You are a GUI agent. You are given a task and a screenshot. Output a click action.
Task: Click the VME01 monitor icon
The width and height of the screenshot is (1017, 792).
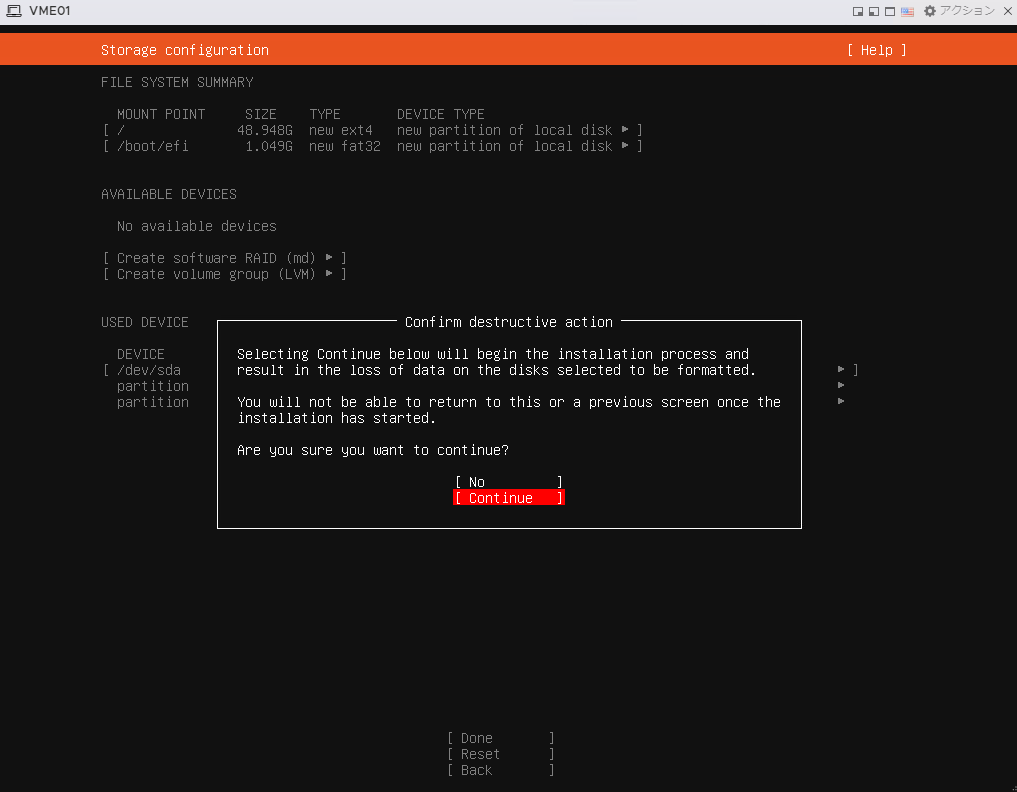click(x=14, y=11)
